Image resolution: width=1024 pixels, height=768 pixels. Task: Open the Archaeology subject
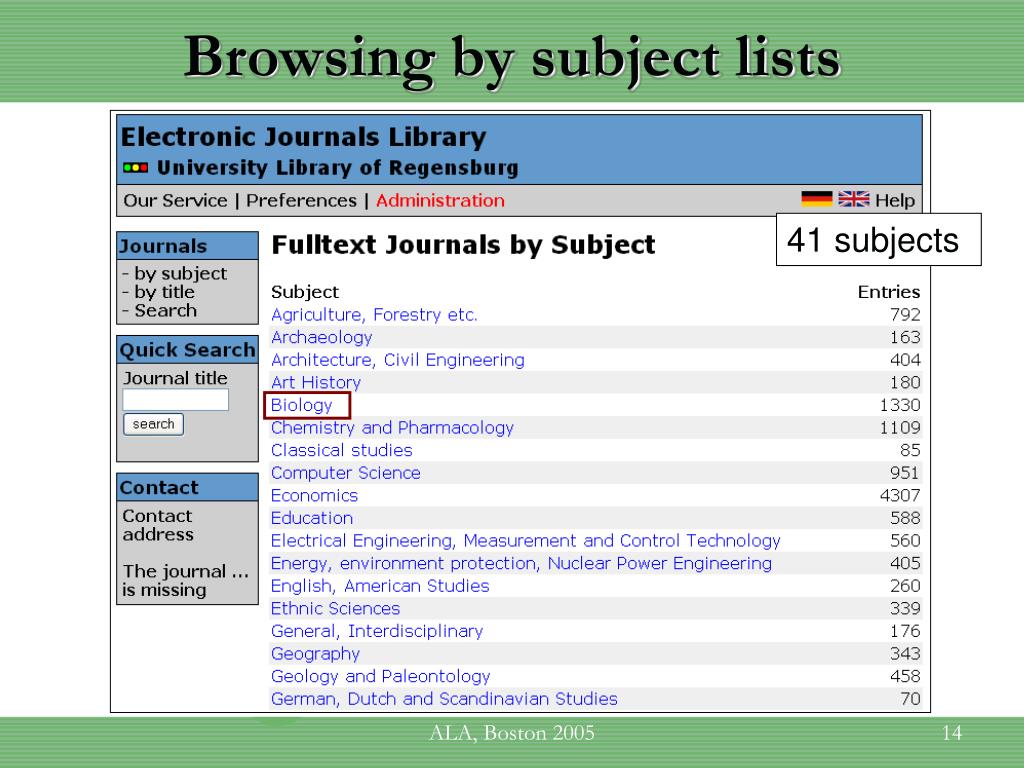click(321, 338)
